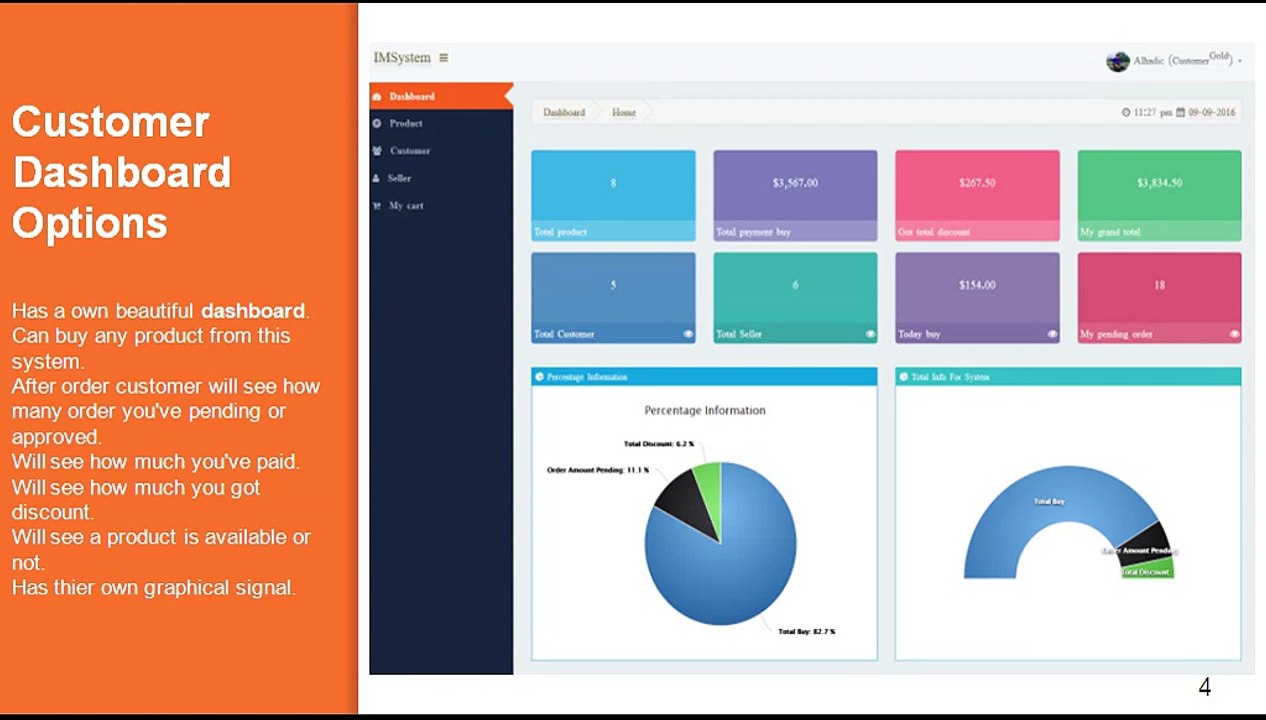Open the Total payment buy card

pos(795,196)
